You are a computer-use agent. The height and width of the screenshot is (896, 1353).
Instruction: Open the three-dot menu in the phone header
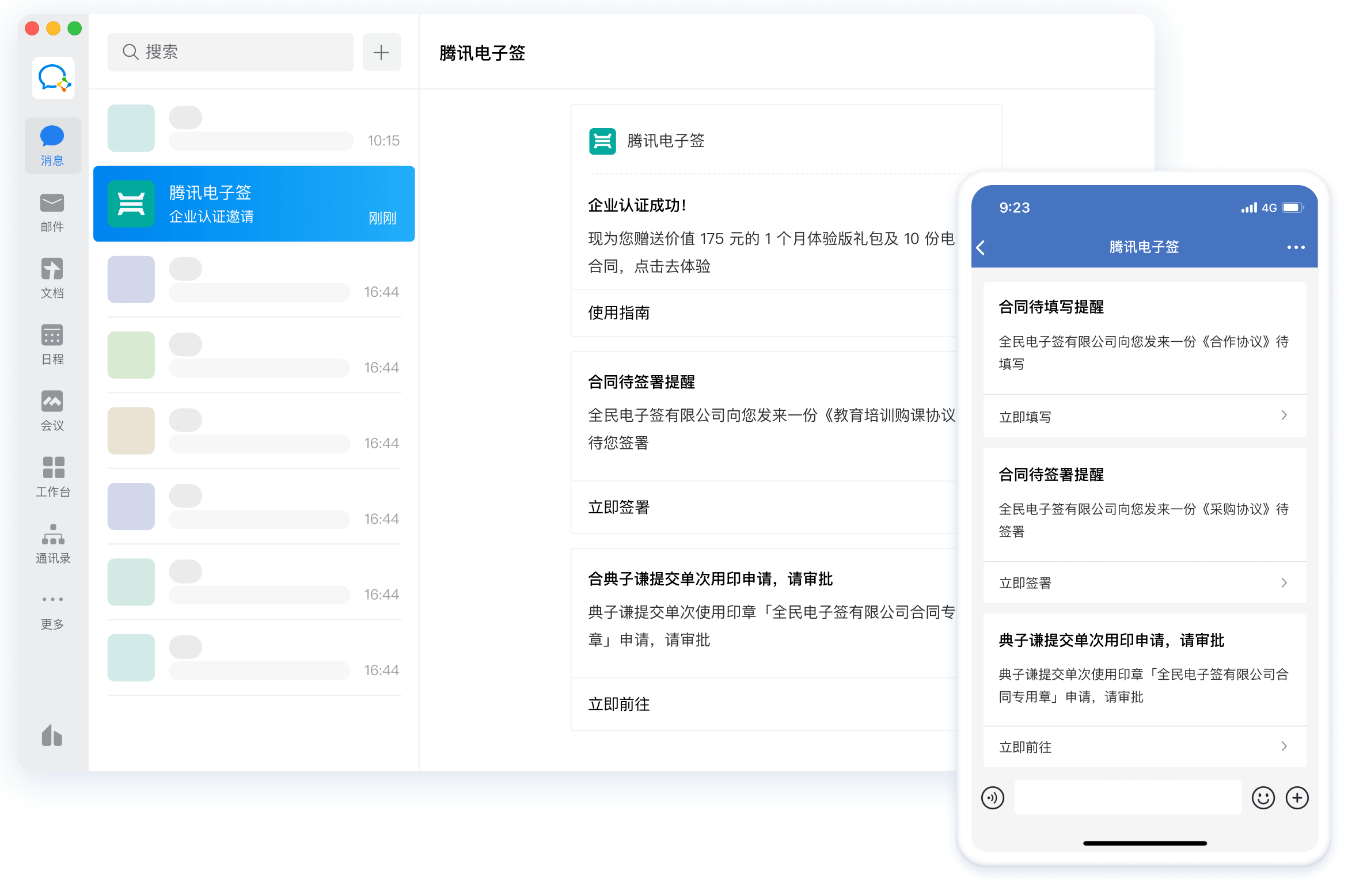(1296, 247)
